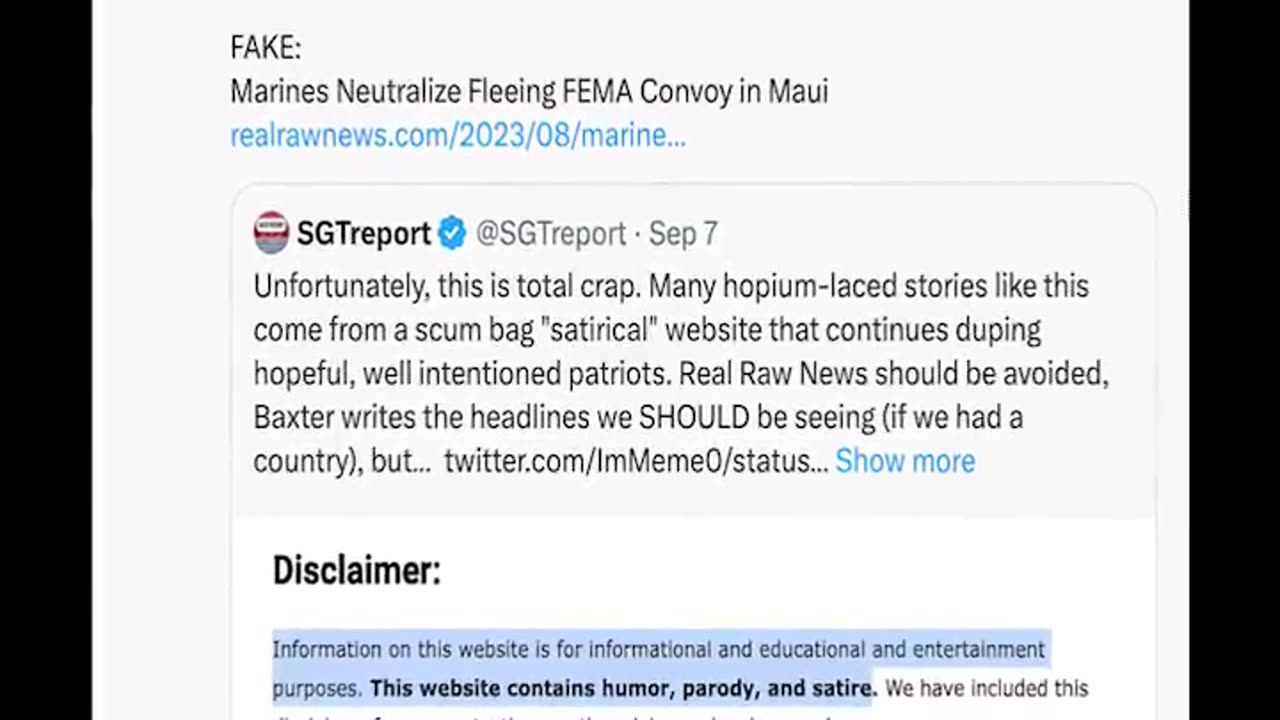Follow the twitter.com/ImMeme0/status link
The width and height of the screenshot is (1280, 720).
[x=636, y=461]
